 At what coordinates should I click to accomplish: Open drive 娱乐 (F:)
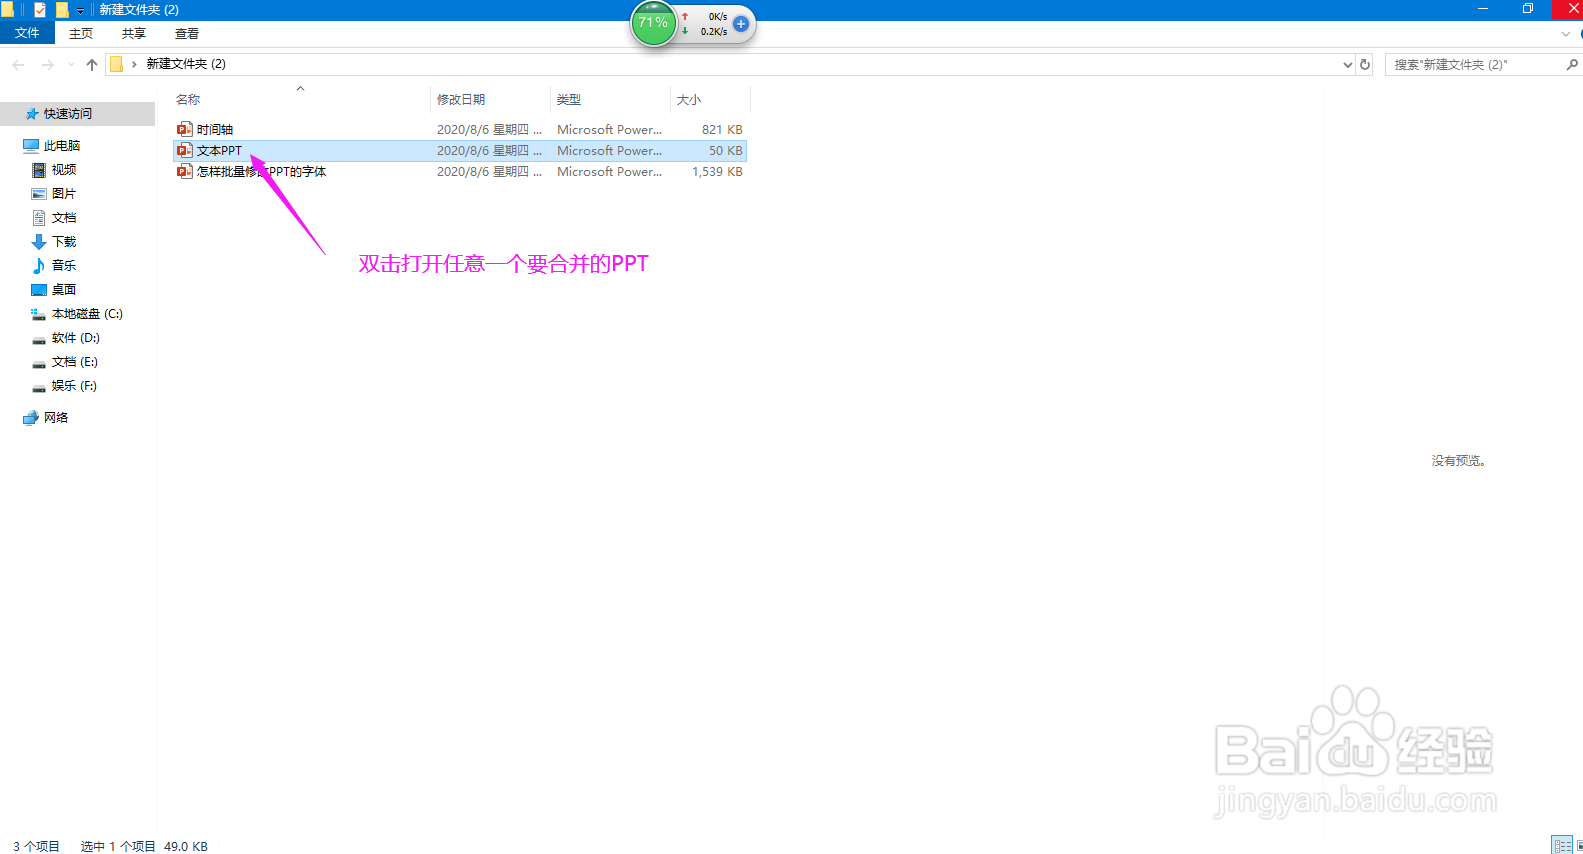point(74,386)
